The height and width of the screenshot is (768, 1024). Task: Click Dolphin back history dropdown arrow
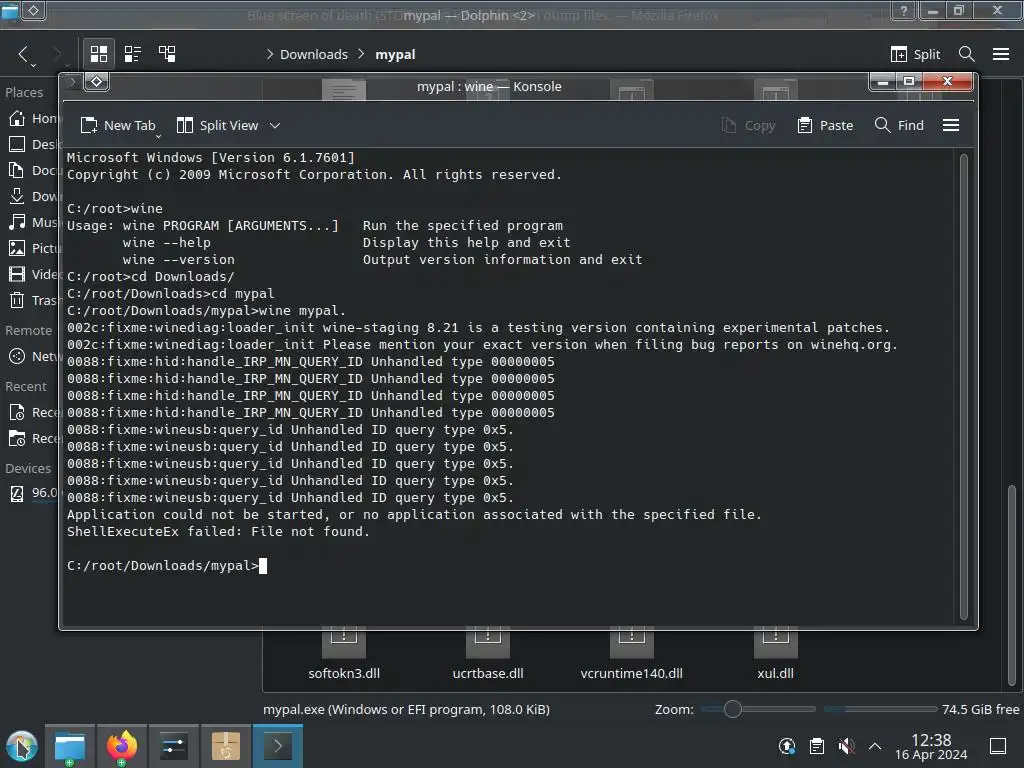33,66
